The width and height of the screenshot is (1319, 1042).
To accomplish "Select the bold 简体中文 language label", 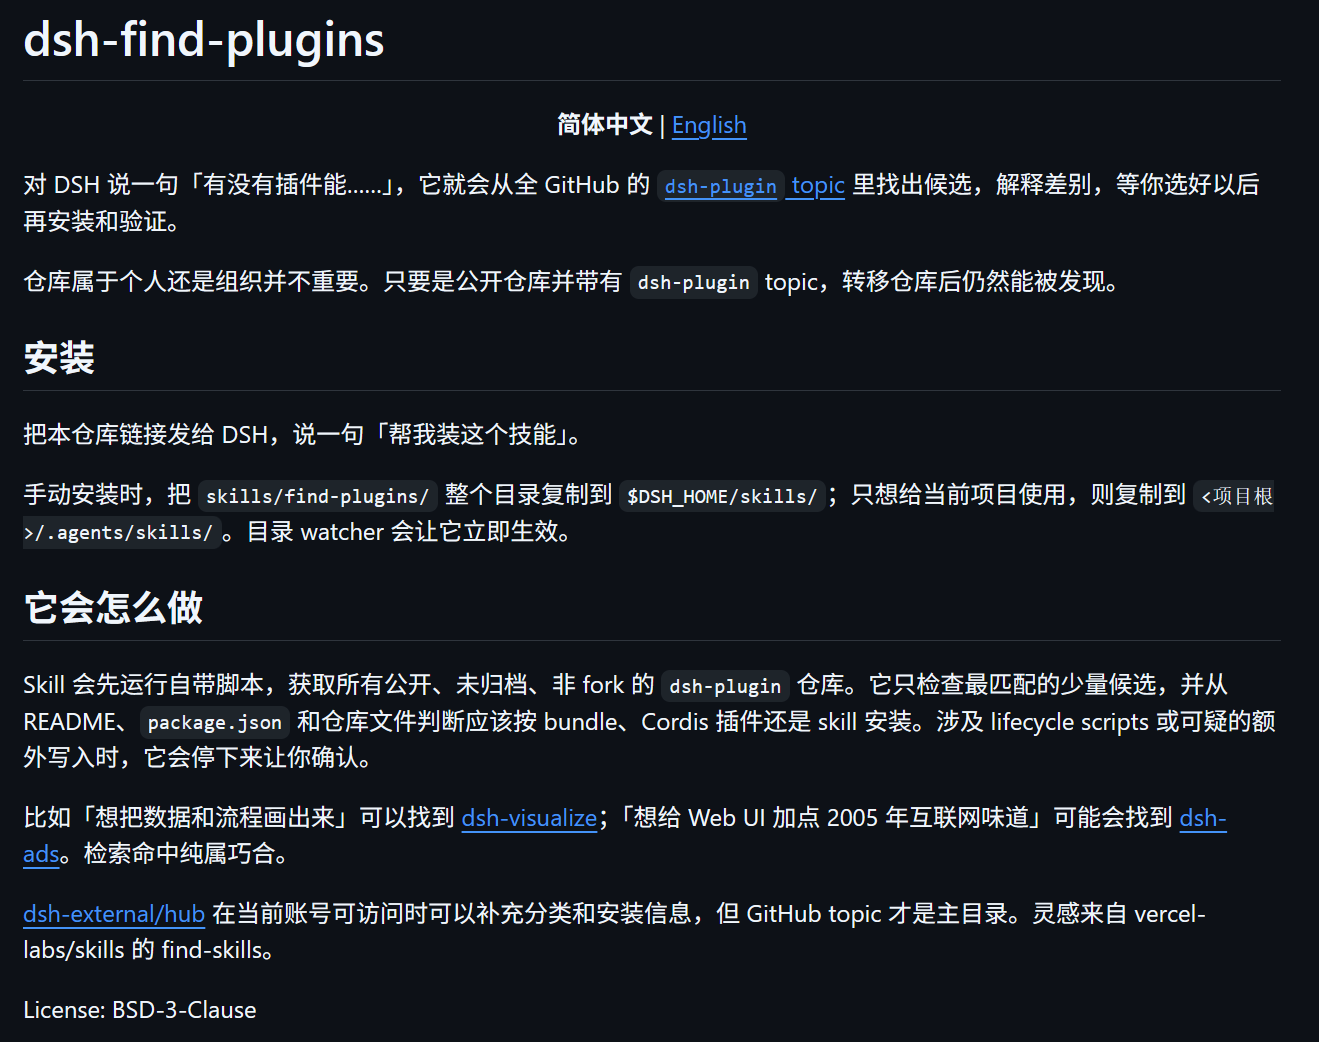I will coord(605,125).
